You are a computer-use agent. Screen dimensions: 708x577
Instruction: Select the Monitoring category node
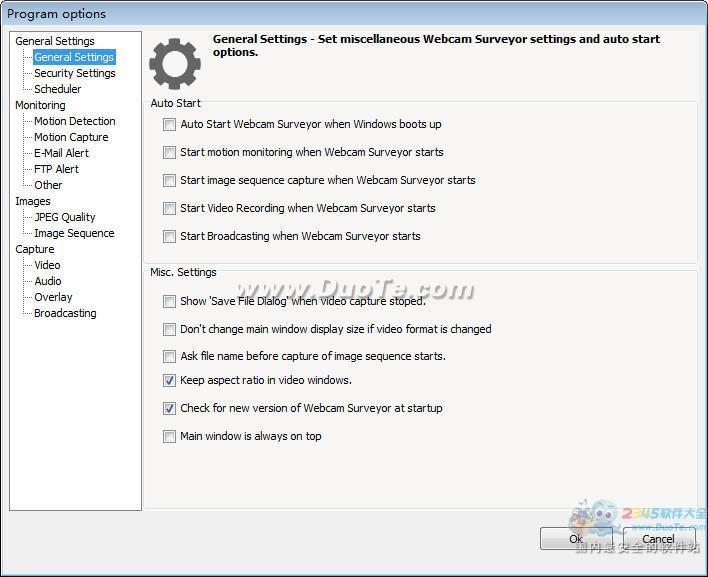tap(40, 105)
